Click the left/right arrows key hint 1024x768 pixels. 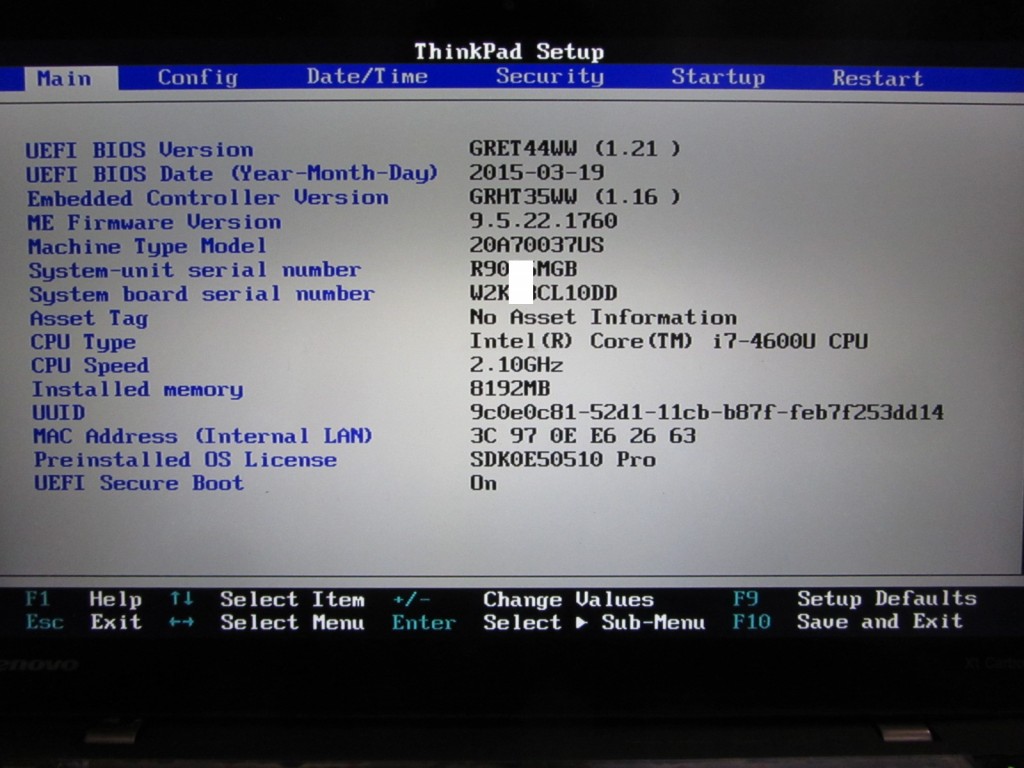coord(182,622)
